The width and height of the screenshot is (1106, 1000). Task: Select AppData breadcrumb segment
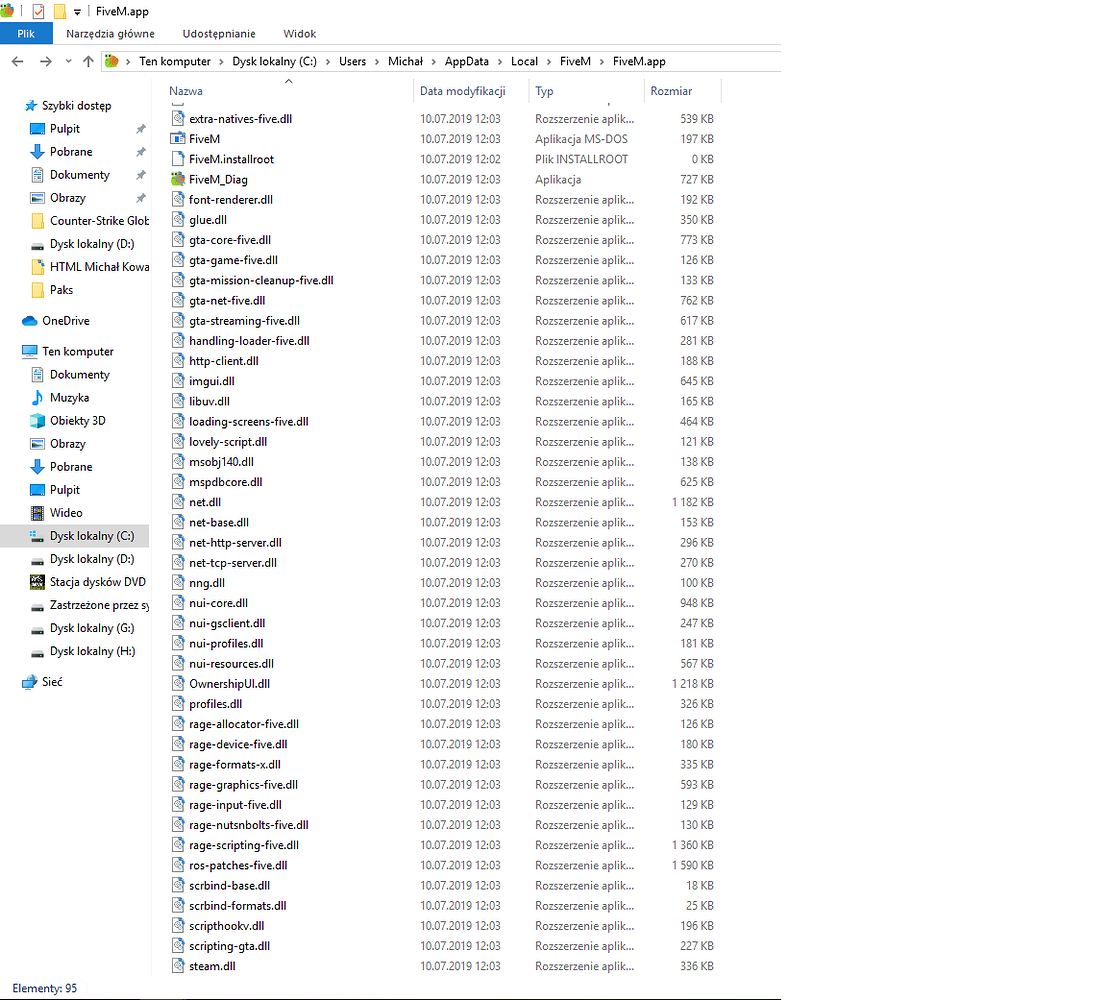click(466, 61)
